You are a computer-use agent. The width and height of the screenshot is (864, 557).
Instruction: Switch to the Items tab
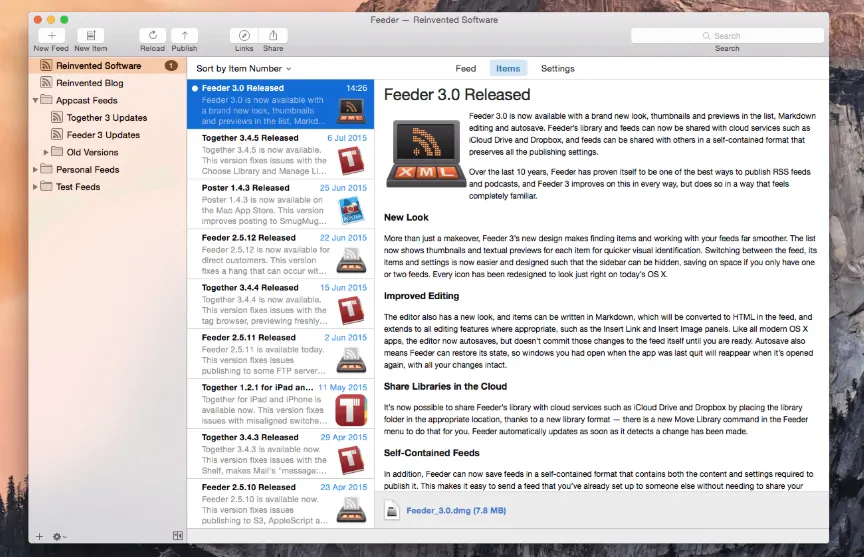[508, 68]
